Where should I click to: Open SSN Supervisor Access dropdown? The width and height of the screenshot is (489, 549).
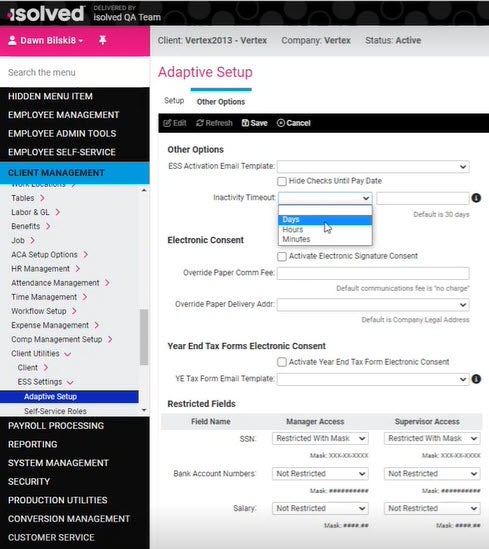point(432,438)
